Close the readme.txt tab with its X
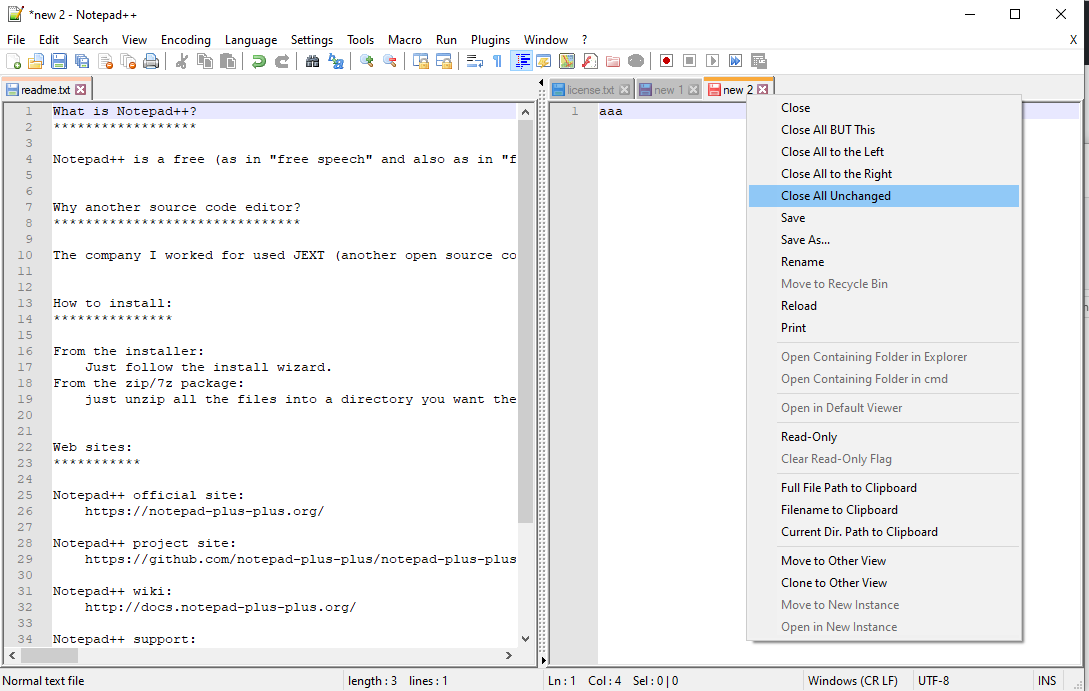The width and height of the screenshot is (1089, 691). pyautogui.click(x=81, y=90)
